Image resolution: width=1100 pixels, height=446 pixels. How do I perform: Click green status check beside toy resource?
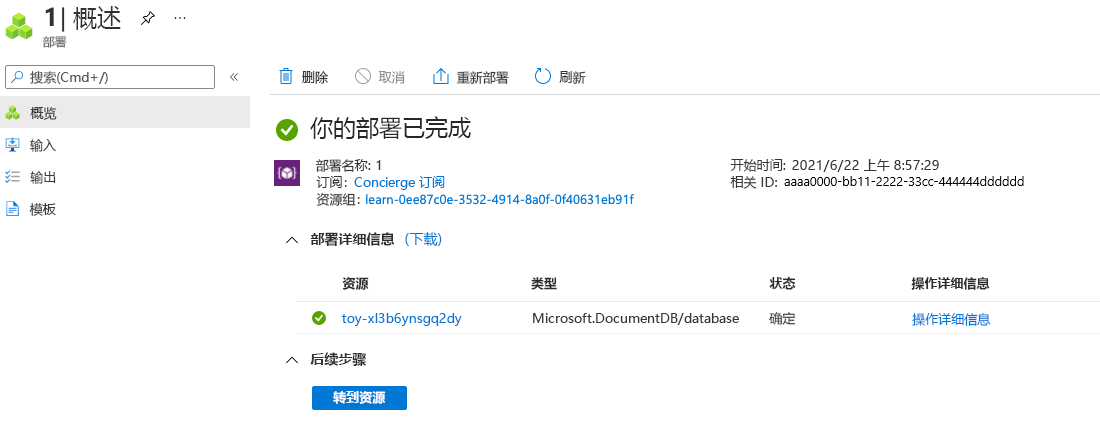click(x=319, y=318)
